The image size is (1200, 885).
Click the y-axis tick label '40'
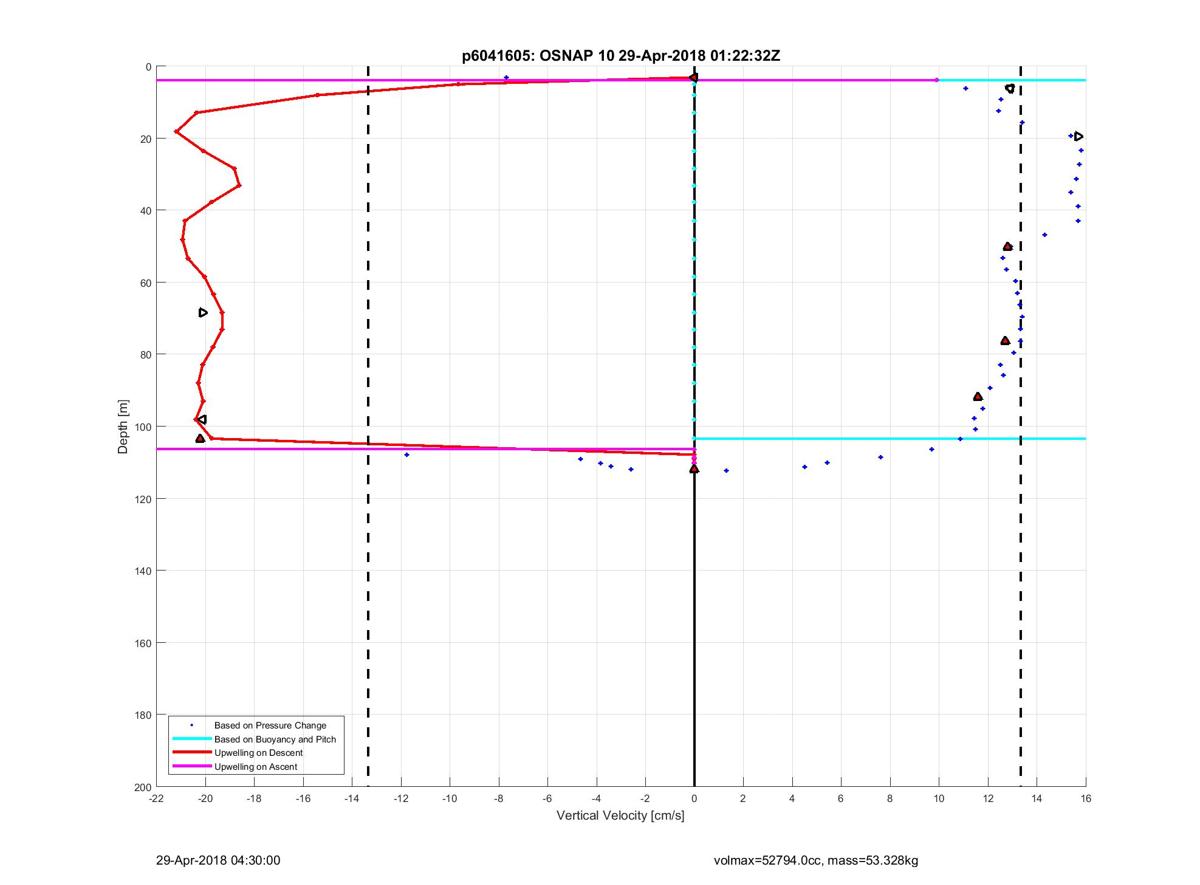click(x=145, y=211)
